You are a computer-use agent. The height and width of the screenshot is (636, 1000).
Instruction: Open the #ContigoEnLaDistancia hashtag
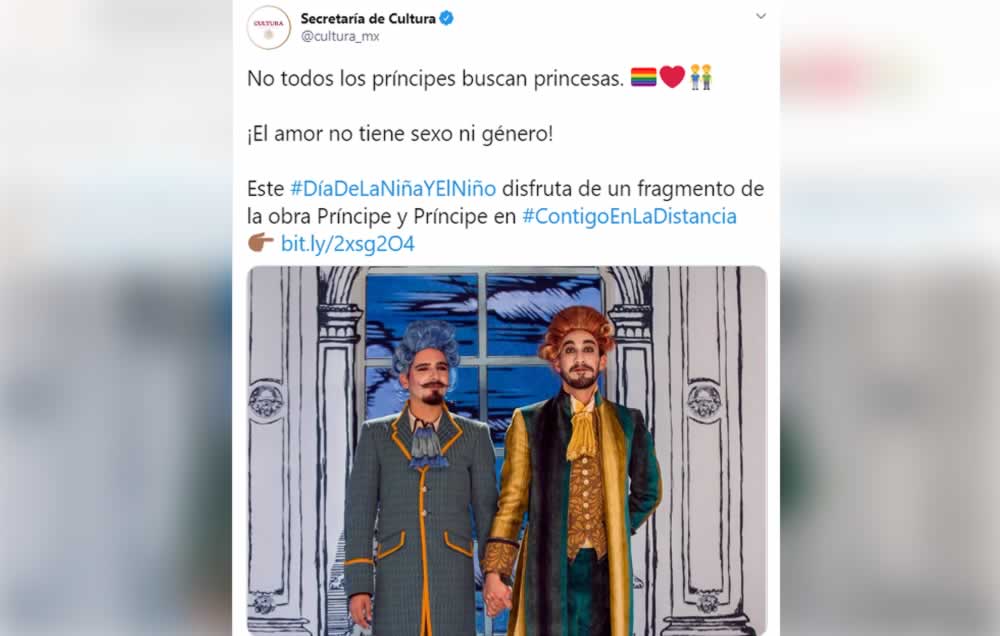[x=629, y=216]
